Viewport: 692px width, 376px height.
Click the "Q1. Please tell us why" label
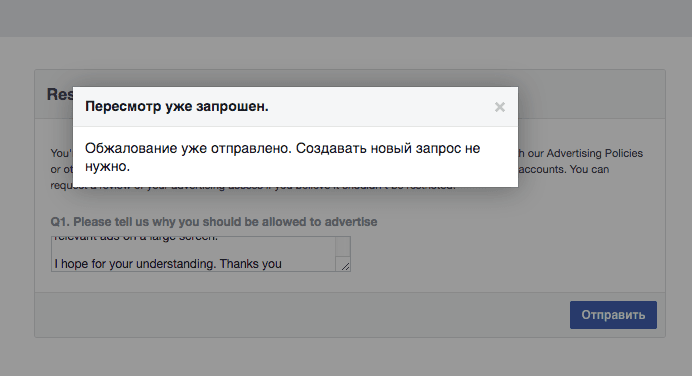214,222
